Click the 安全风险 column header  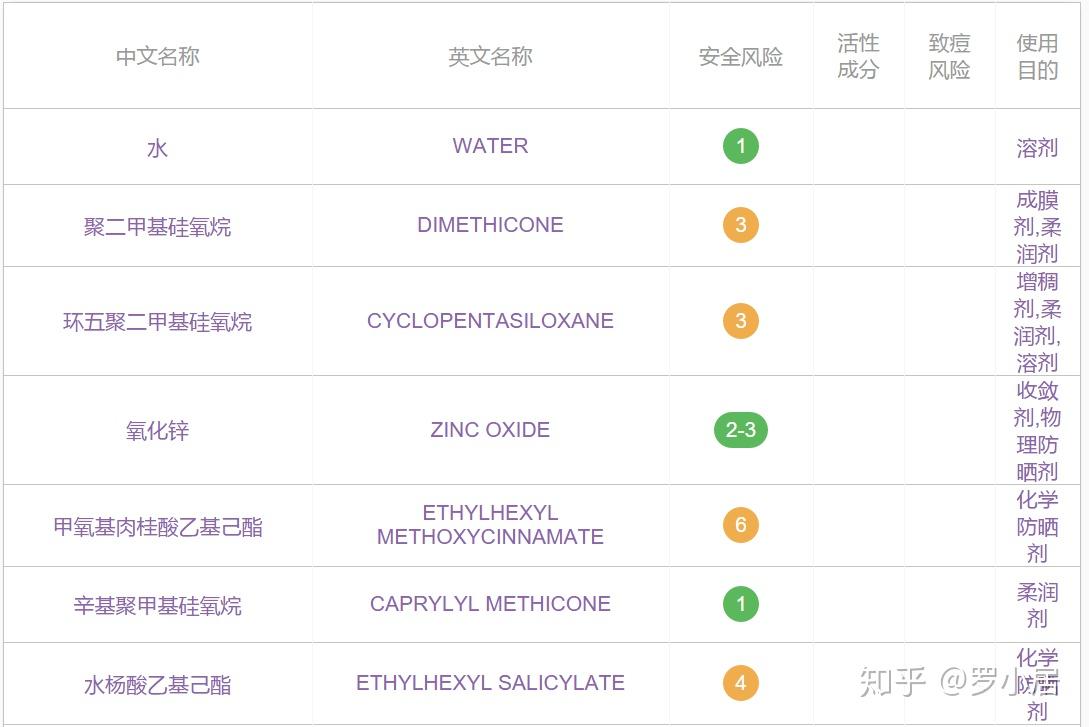(740, 57)
